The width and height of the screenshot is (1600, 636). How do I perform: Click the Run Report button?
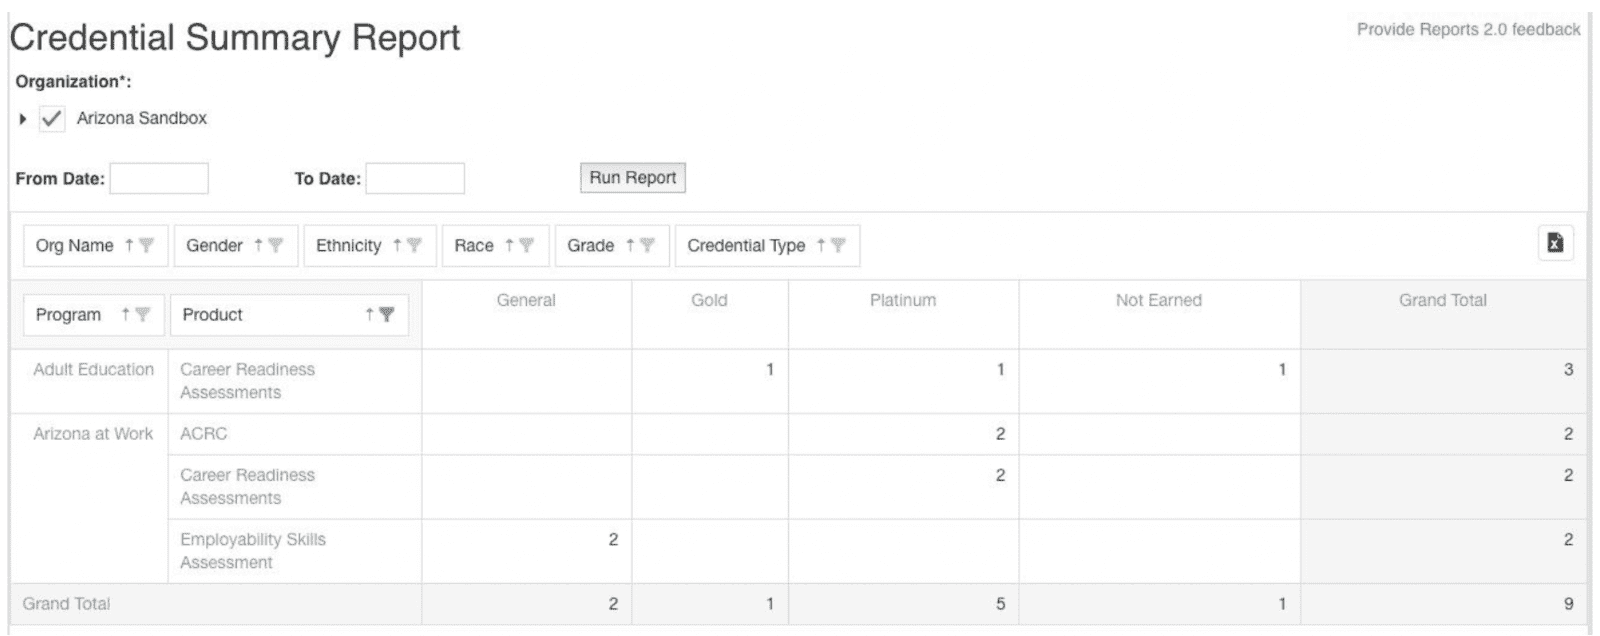pyautogui.click(x=632, y=178)
